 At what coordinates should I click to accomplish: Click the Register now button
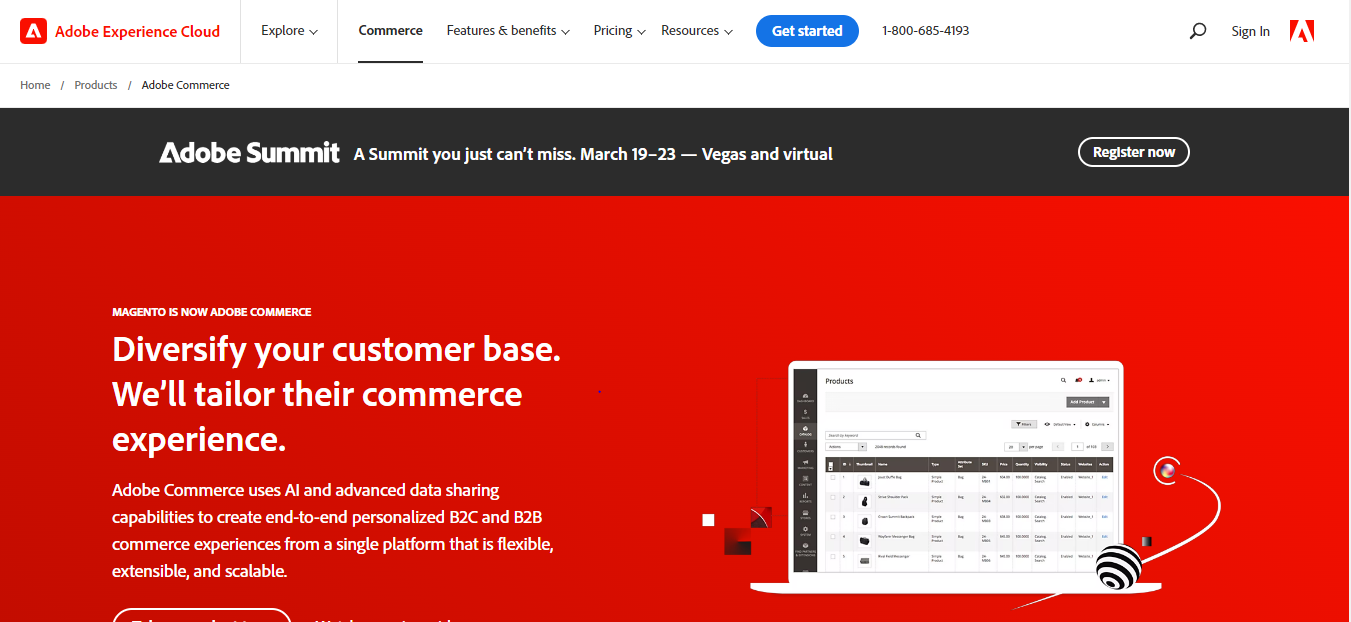coord(1134,152)
